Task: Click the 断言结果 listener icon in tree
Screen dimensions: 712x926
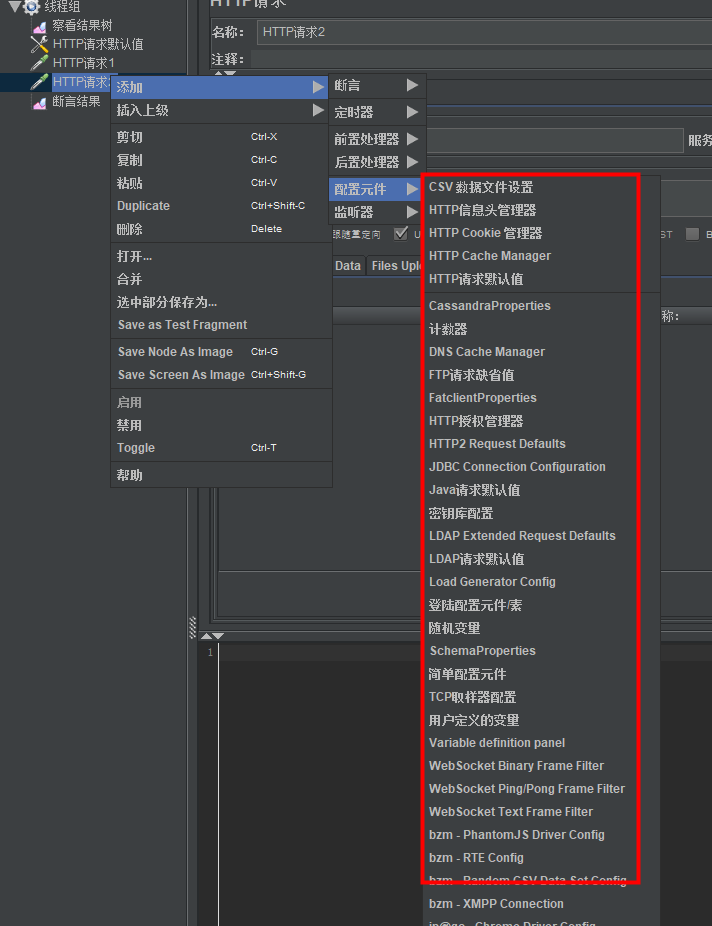Action: (40, 102)
